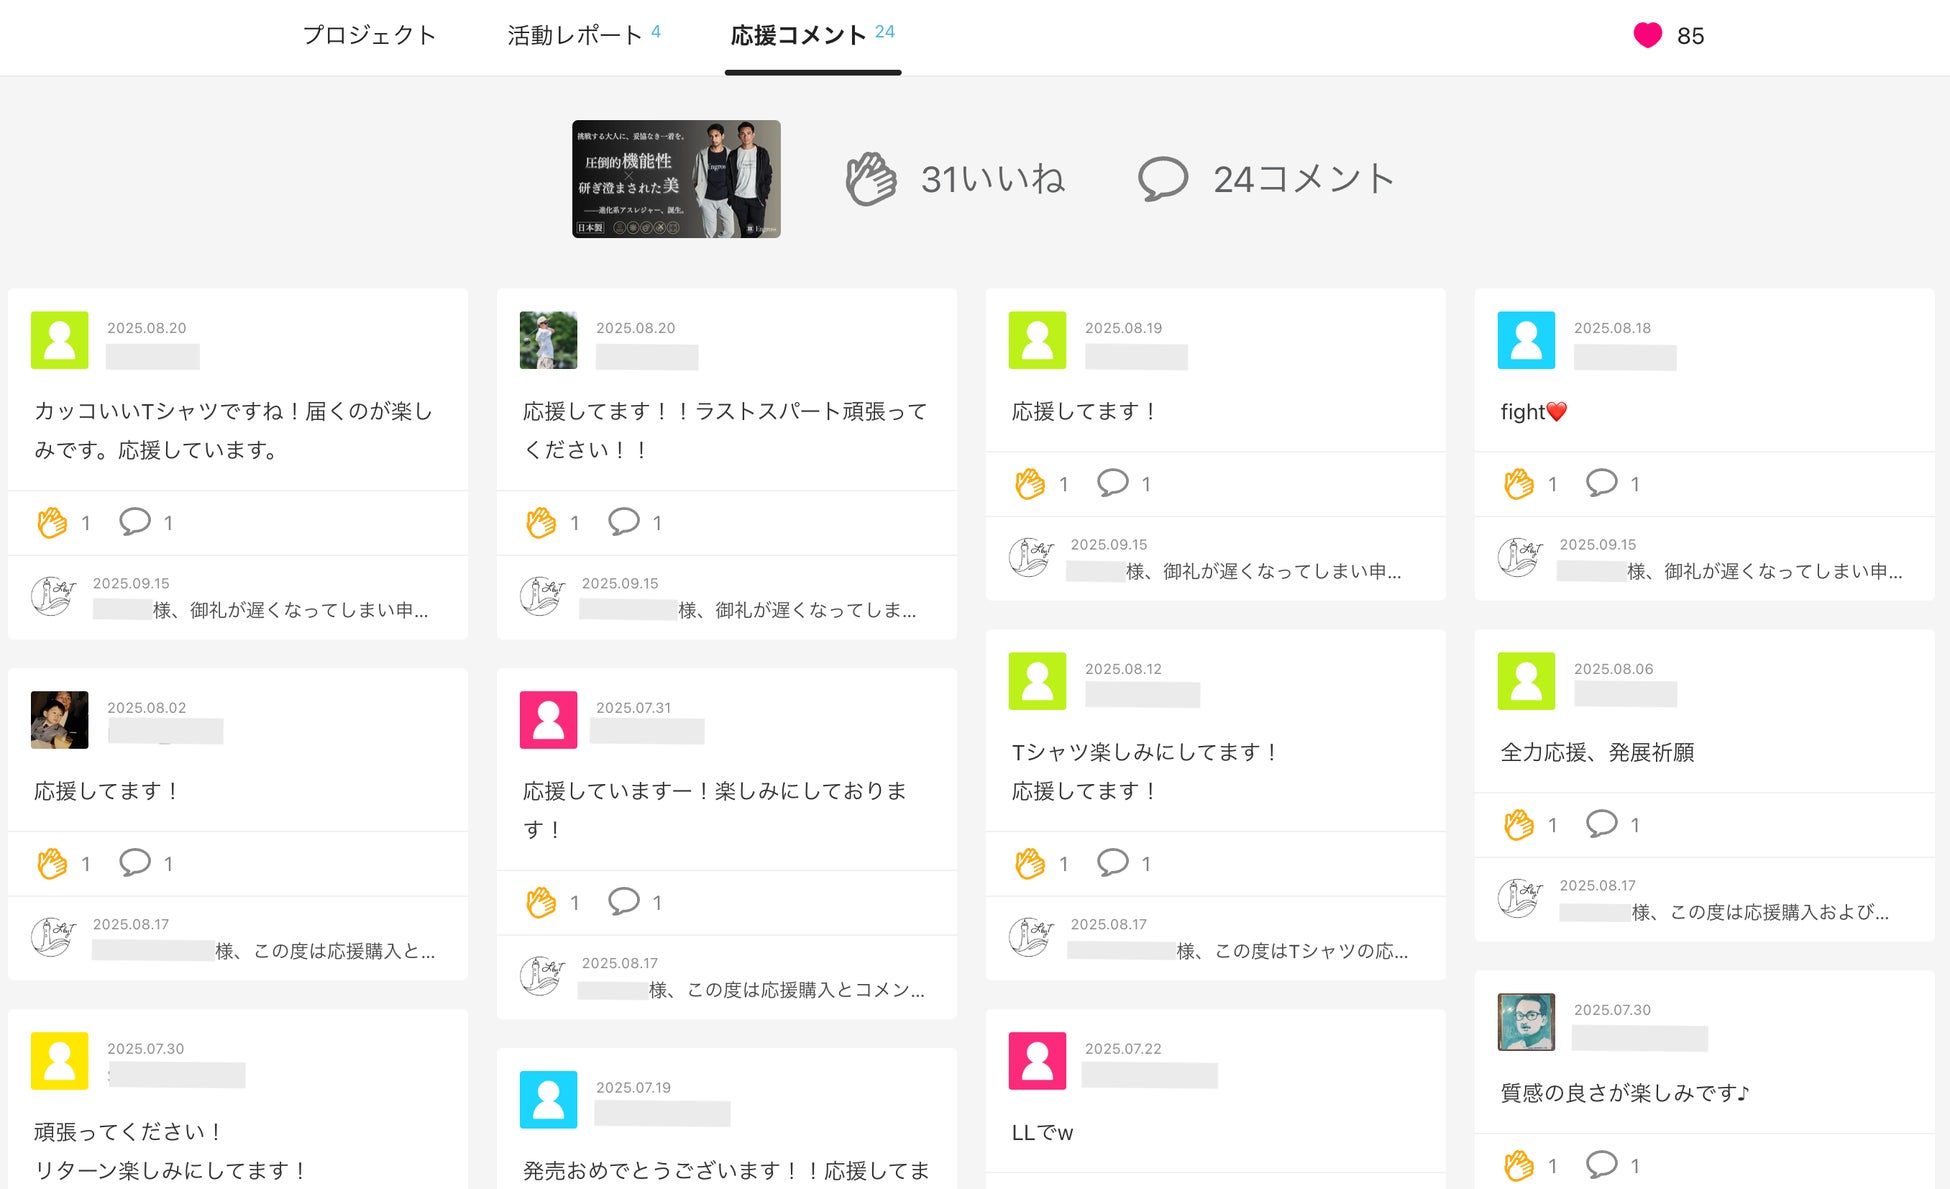Expand owner reply under カッコいいTシャツ comment
Screen dimensions: 1950x1189
pos(290,610)
